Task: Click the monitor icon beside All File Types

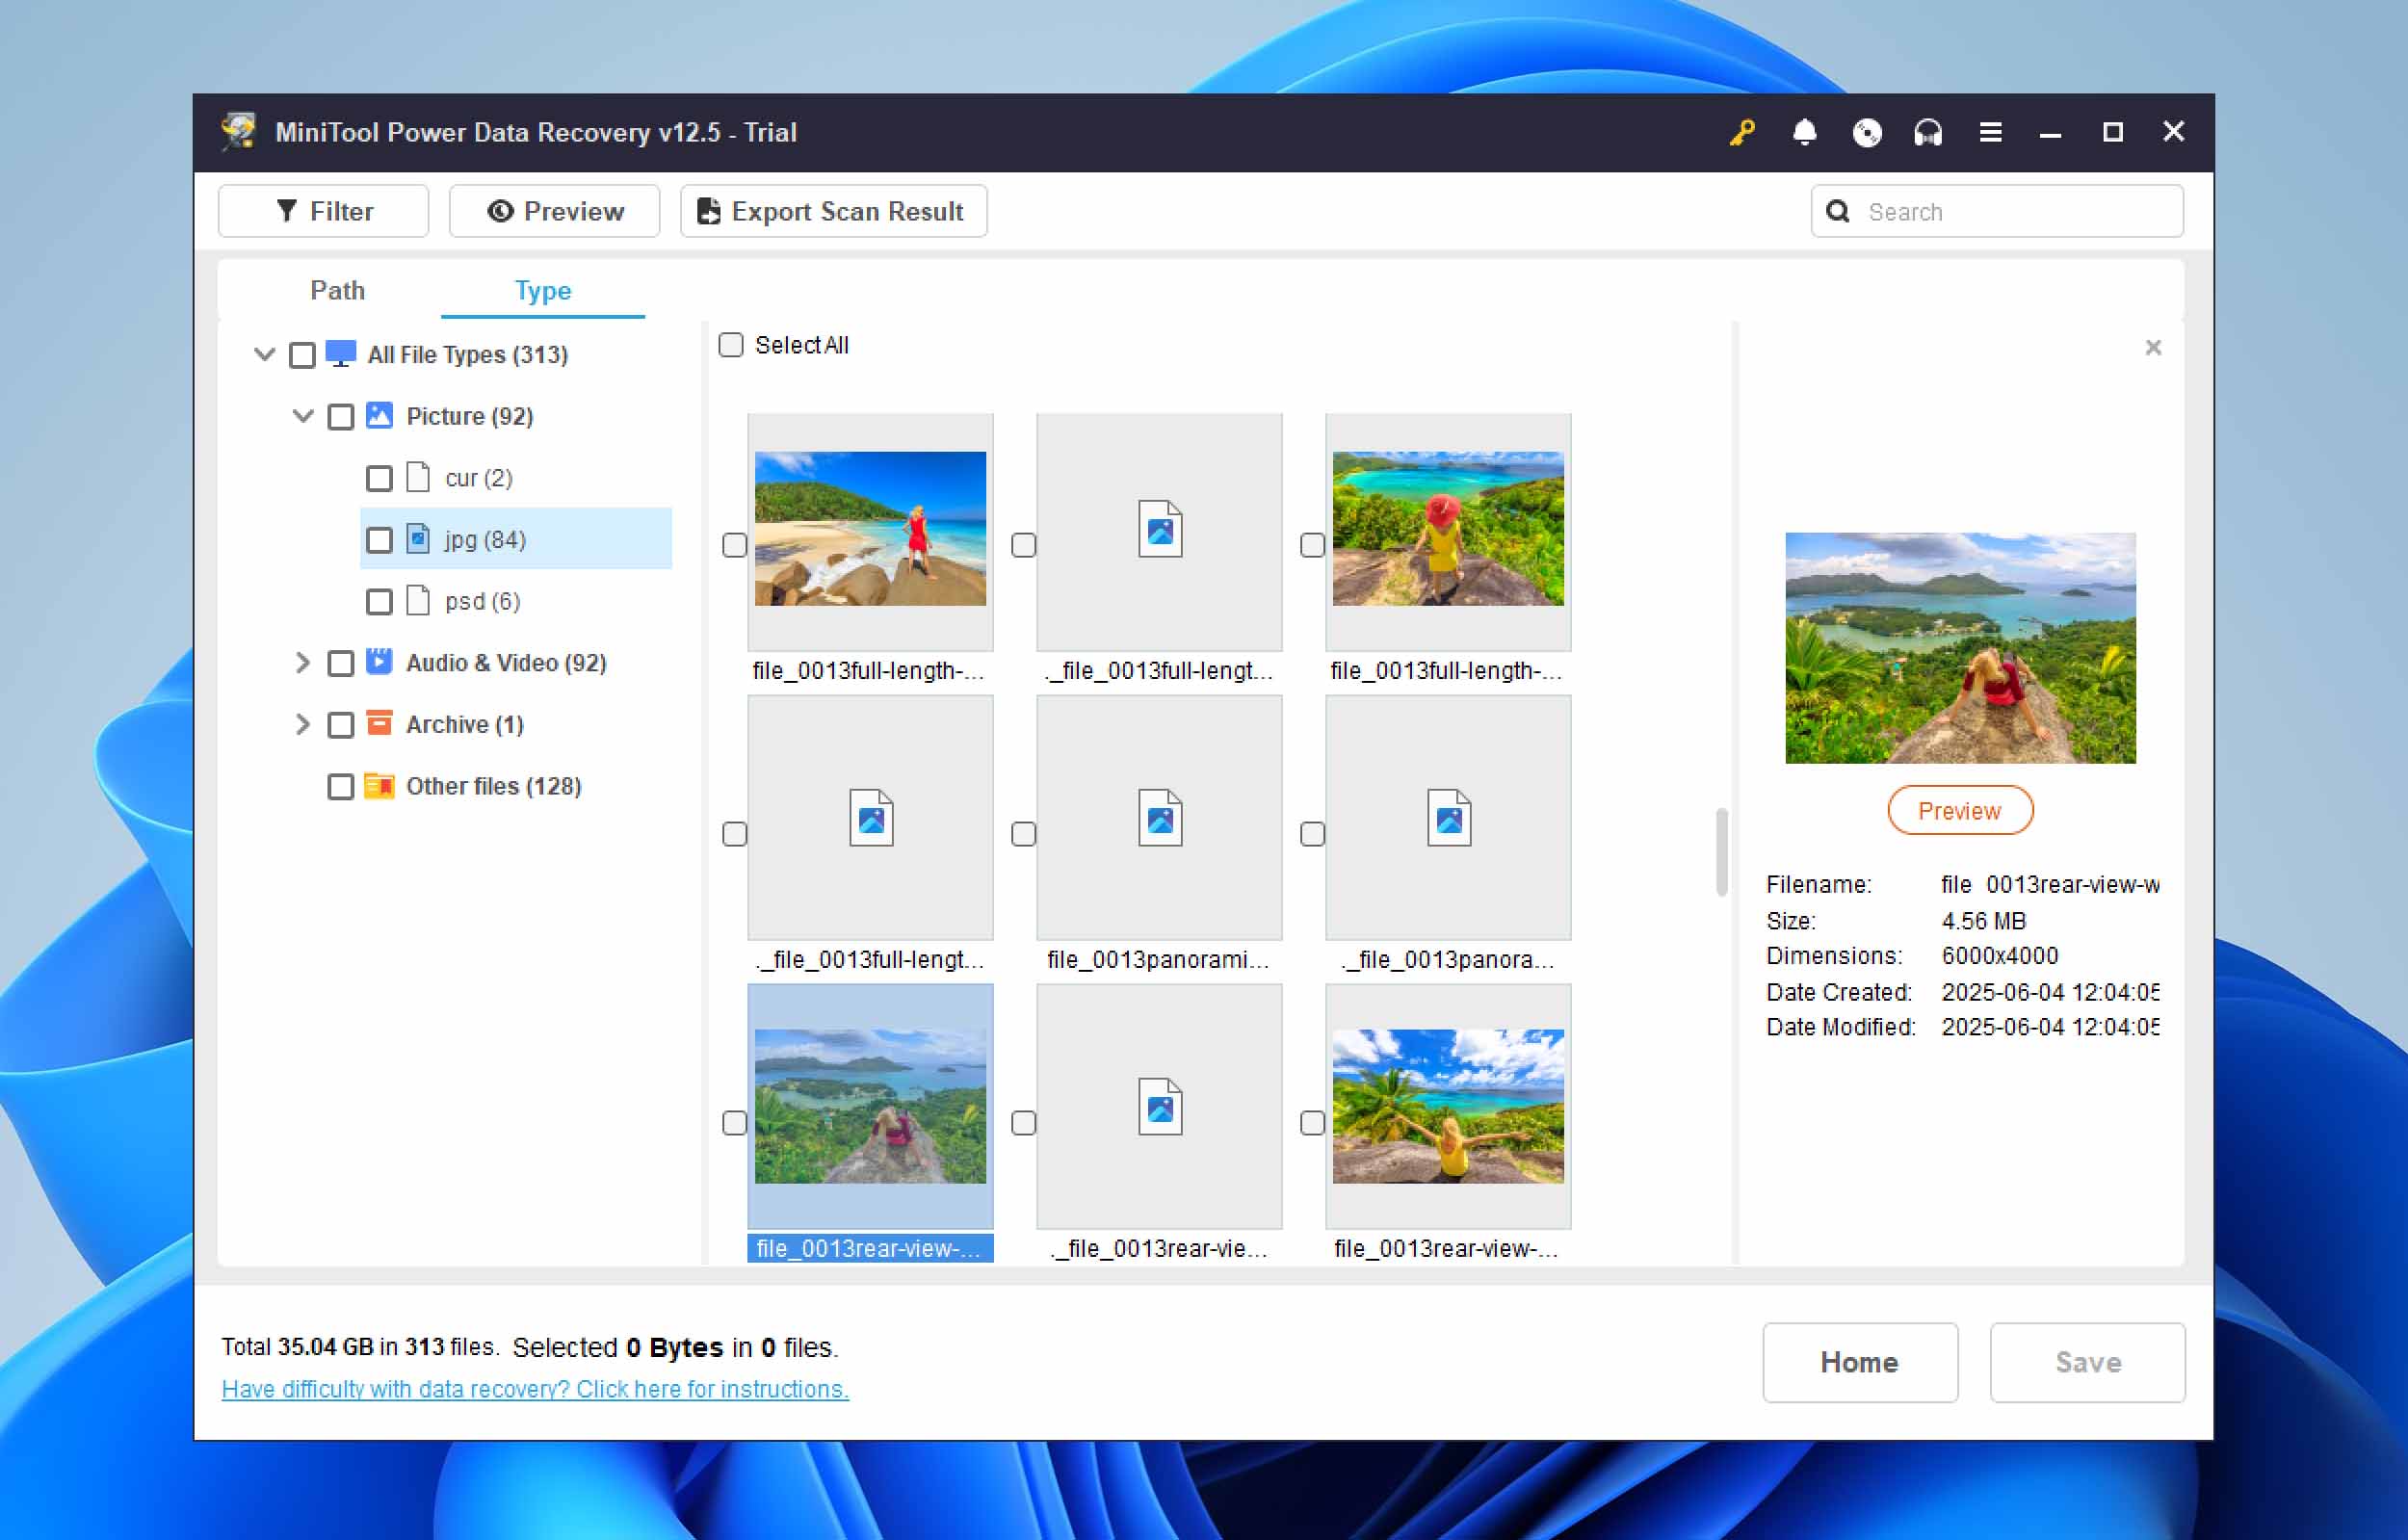Action: [341, 354]
